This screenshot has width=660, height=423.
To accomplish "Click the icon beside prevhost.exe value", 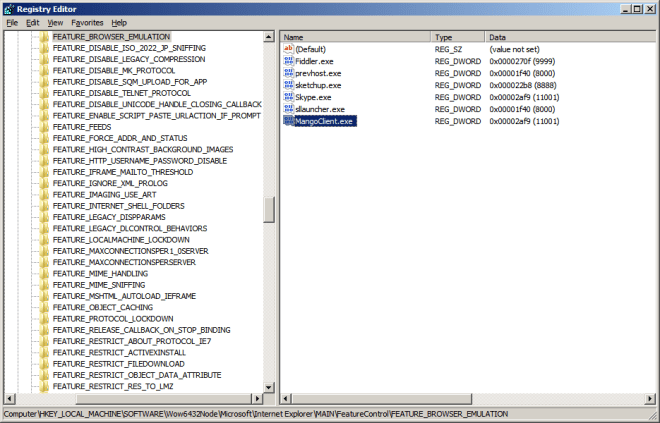I will (289, 73).
